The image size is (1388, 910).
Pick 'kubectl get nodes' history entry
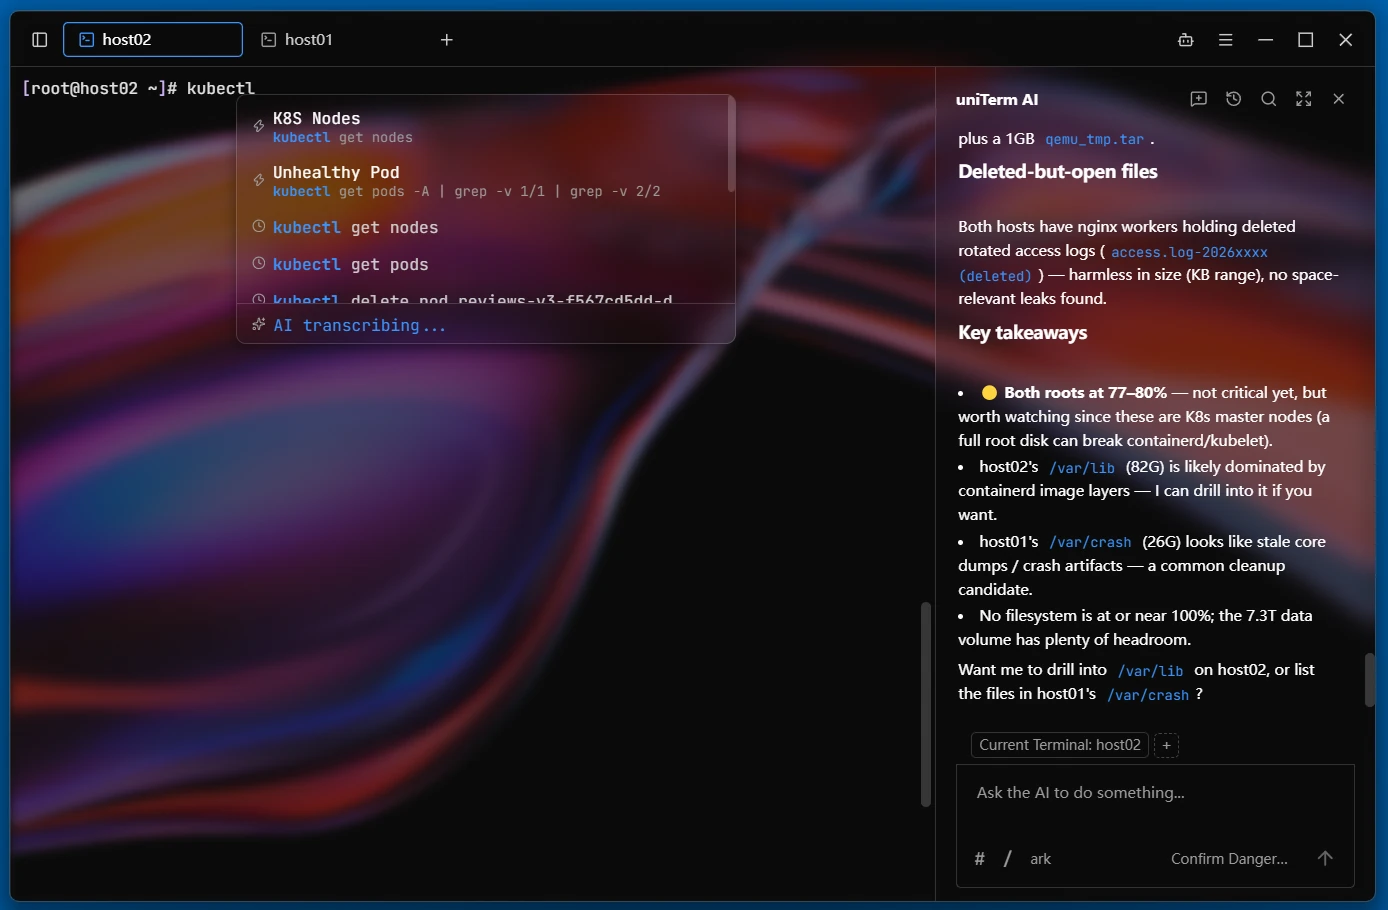[484, 228]
